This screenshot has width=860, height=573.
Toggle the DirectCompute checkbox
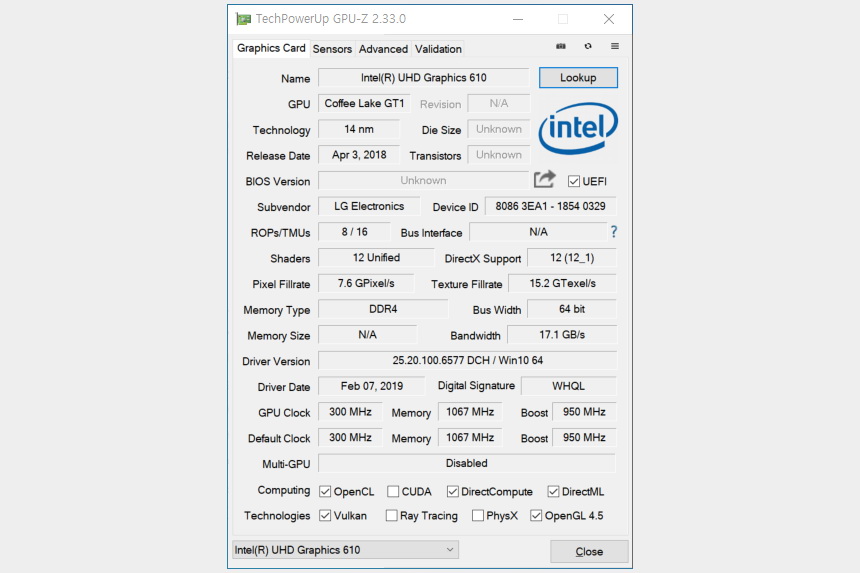[x=452, y=492]
